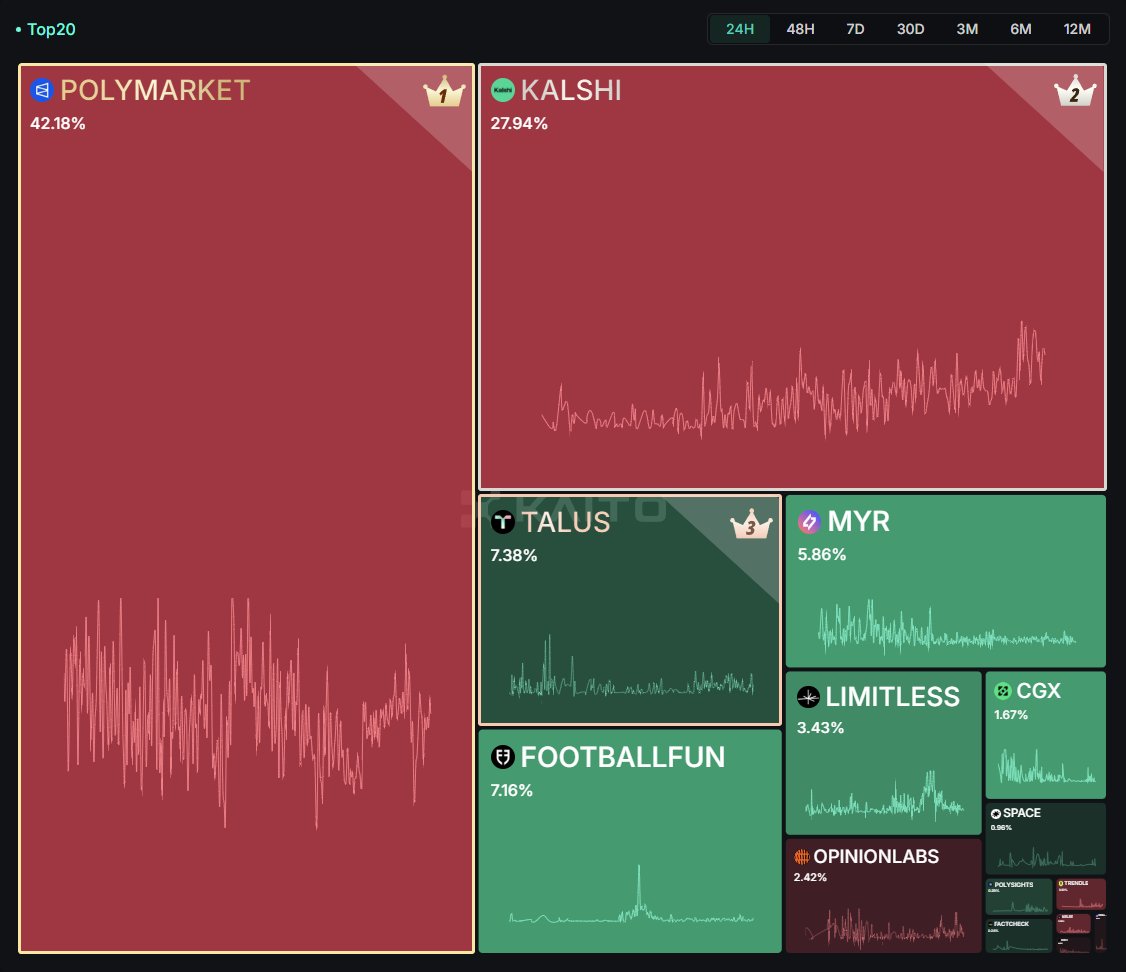Click the Footballfun shield logo icon
This screenshot has height=972, width=1126.
(503, 757)
